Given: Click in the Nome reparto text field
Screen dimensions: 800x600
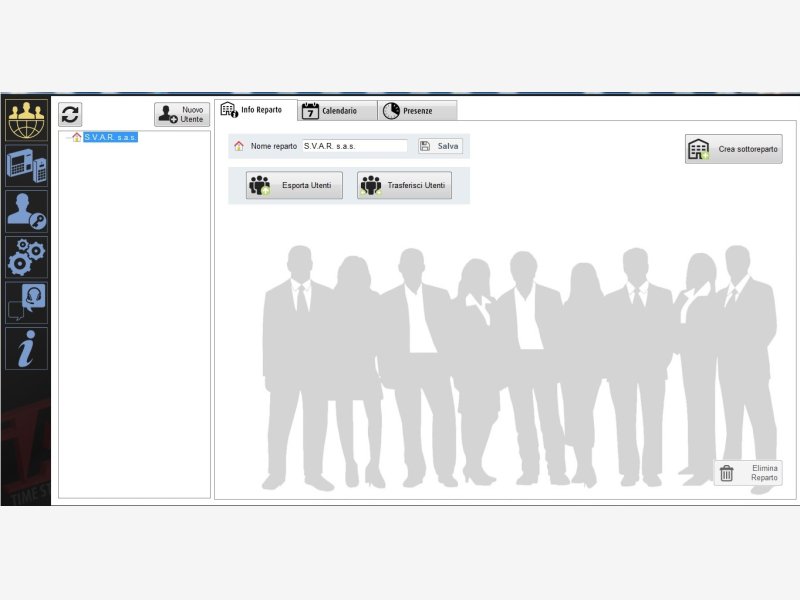Looking at the screenshot, I should (x=354, y=146).
